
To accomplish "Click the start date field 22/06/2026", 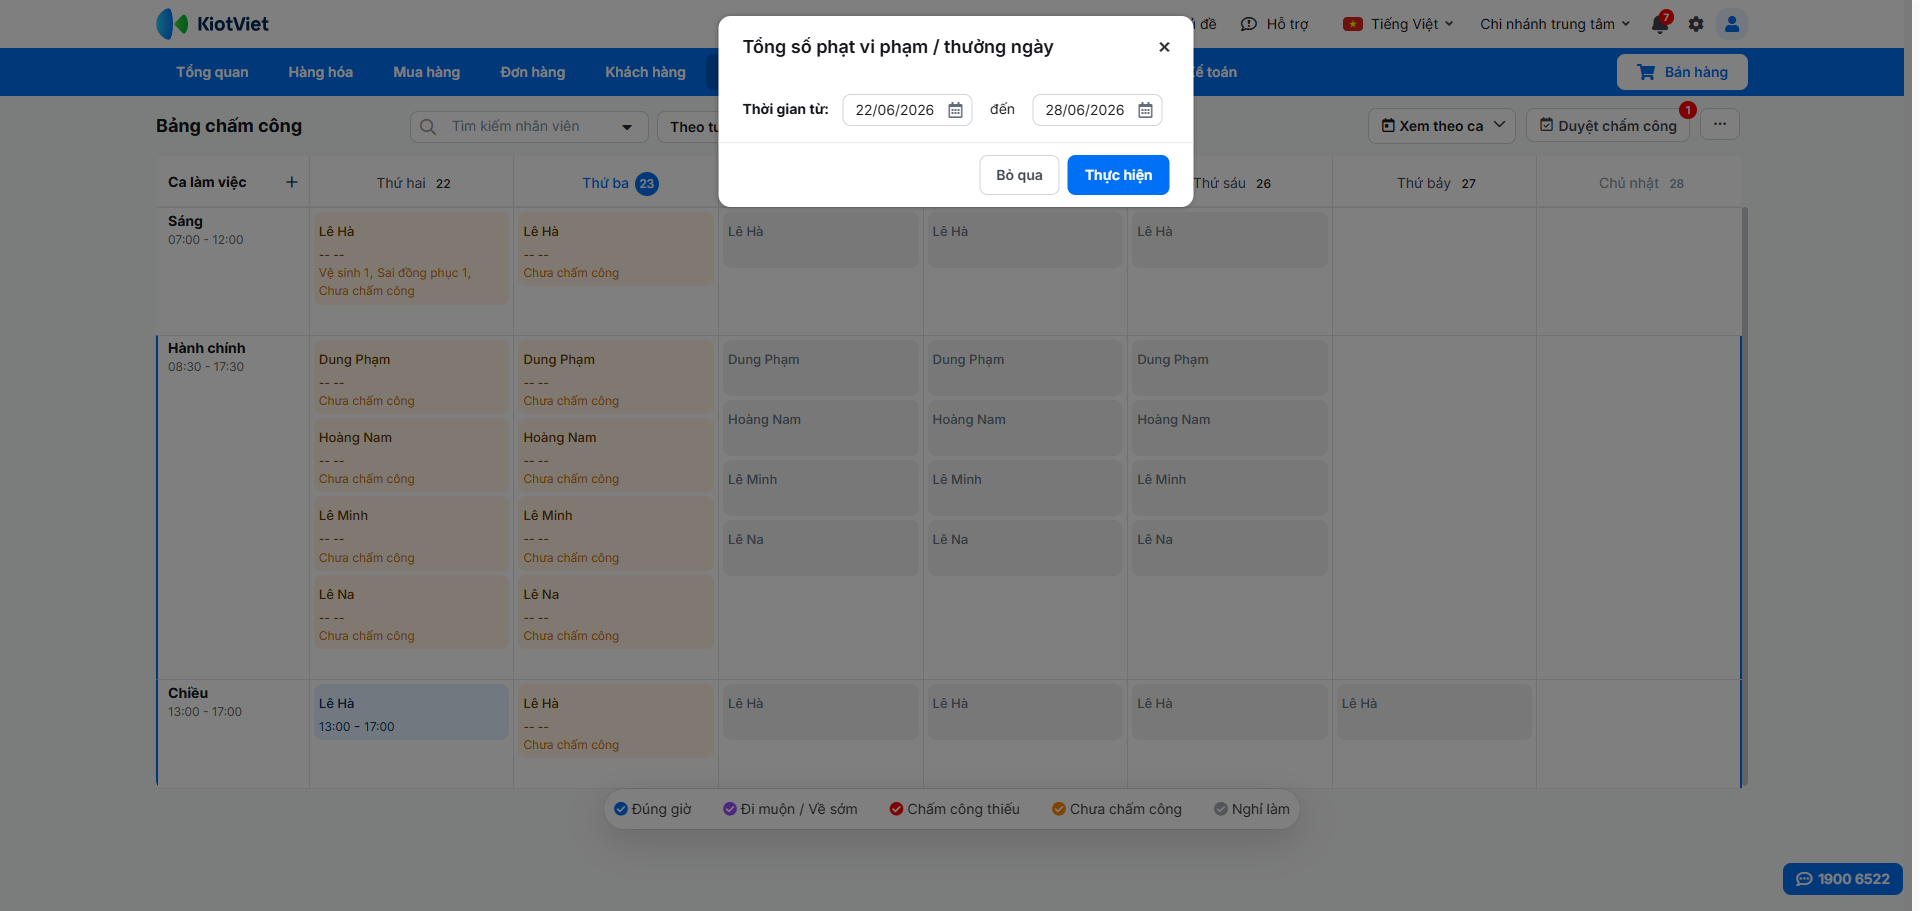I will pos(907,110).
